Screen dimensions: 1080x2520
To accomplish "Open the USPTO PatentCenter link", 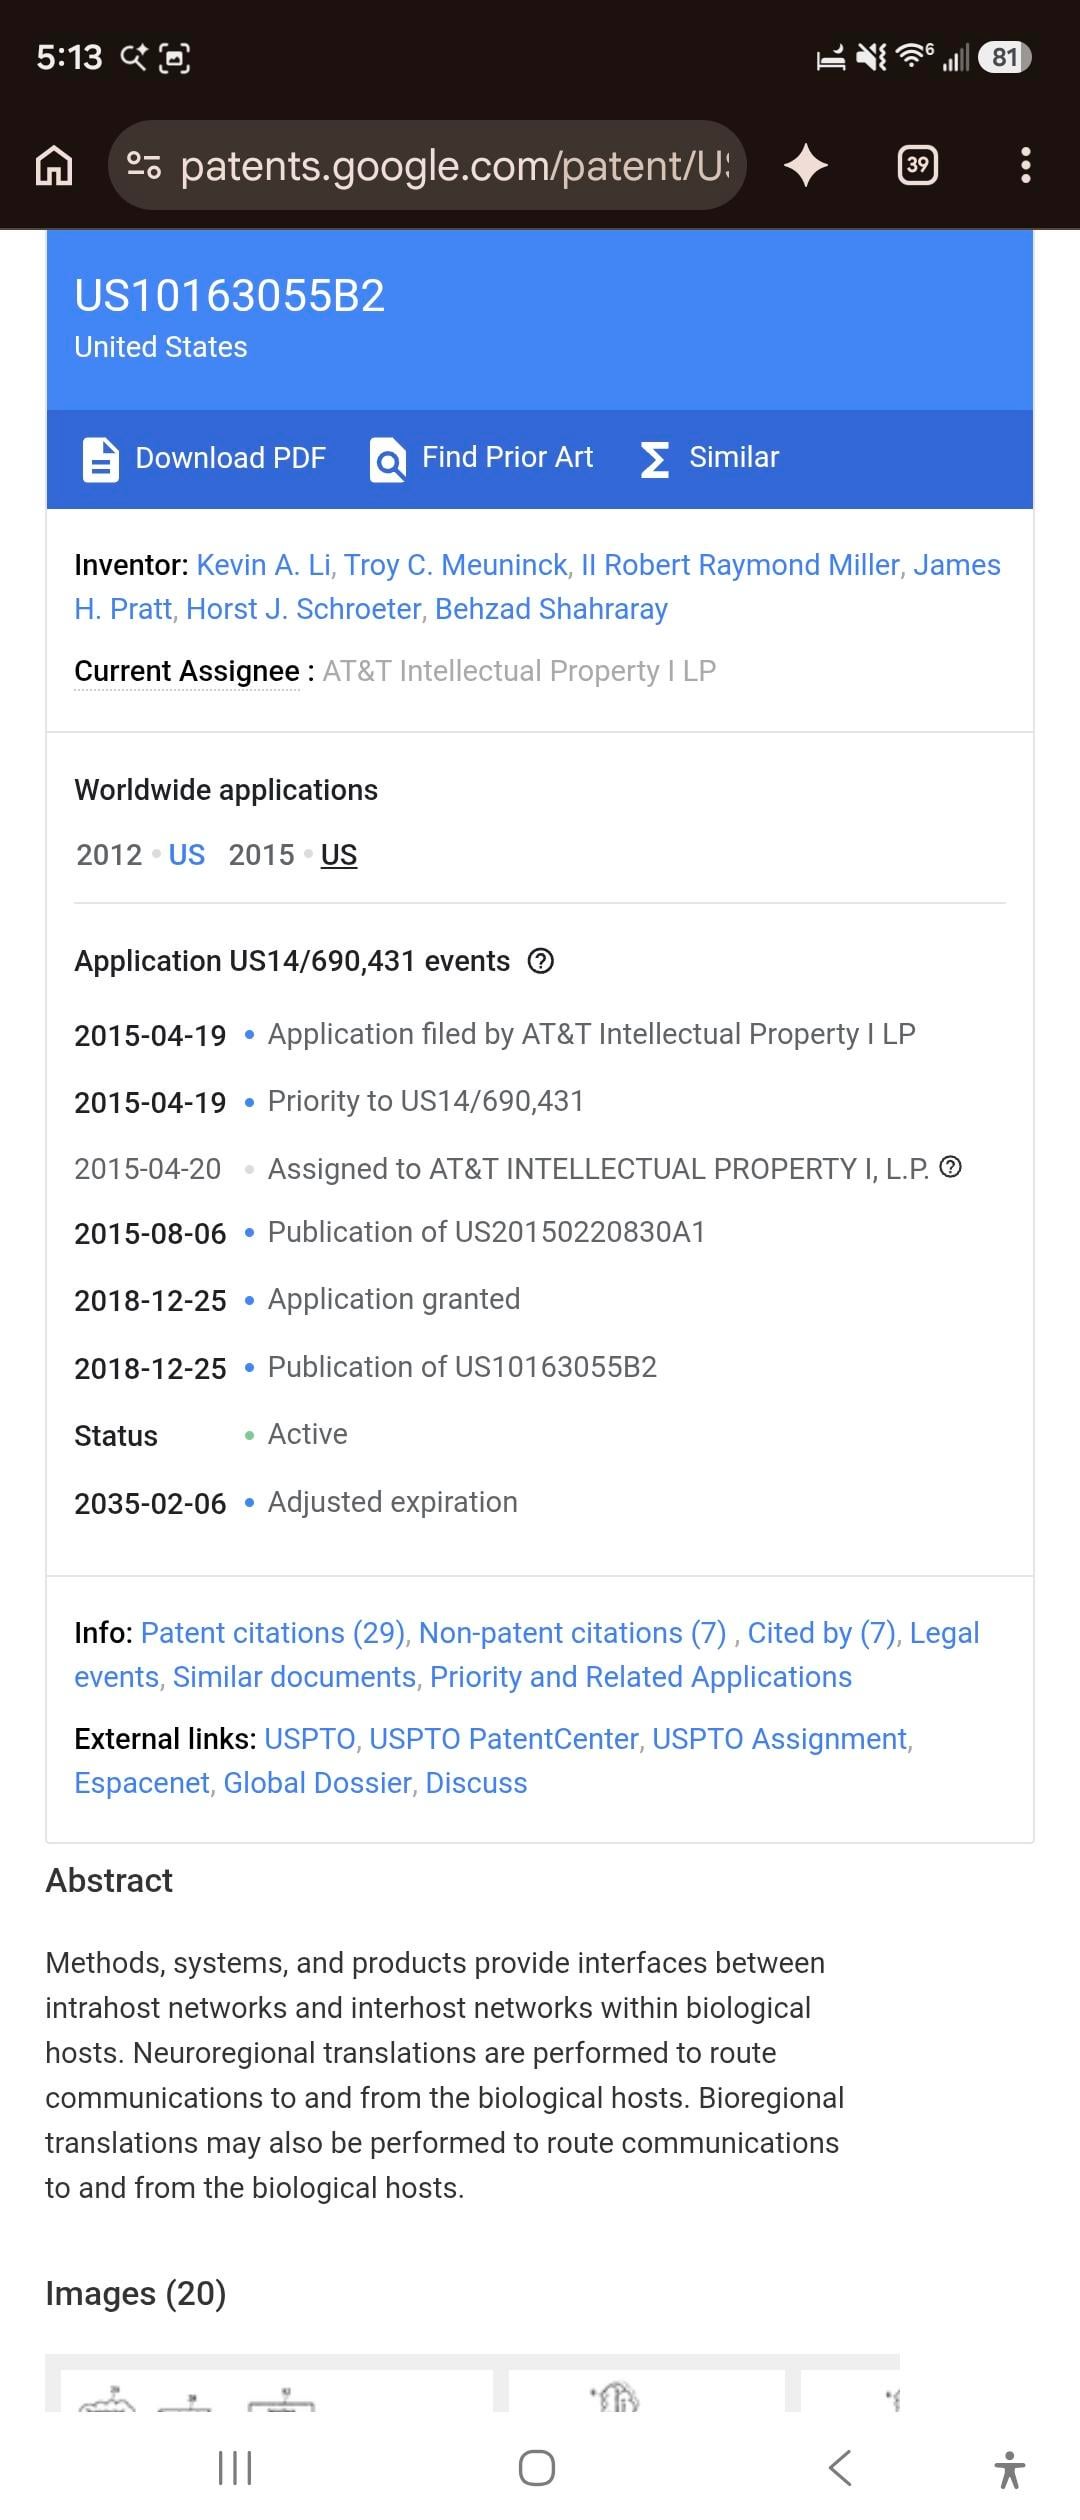I will [x=504, y=1739].
